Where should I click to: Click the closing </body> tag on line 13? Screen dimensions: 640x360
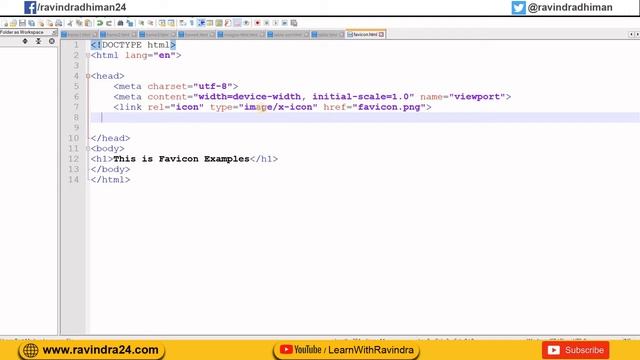110,169
